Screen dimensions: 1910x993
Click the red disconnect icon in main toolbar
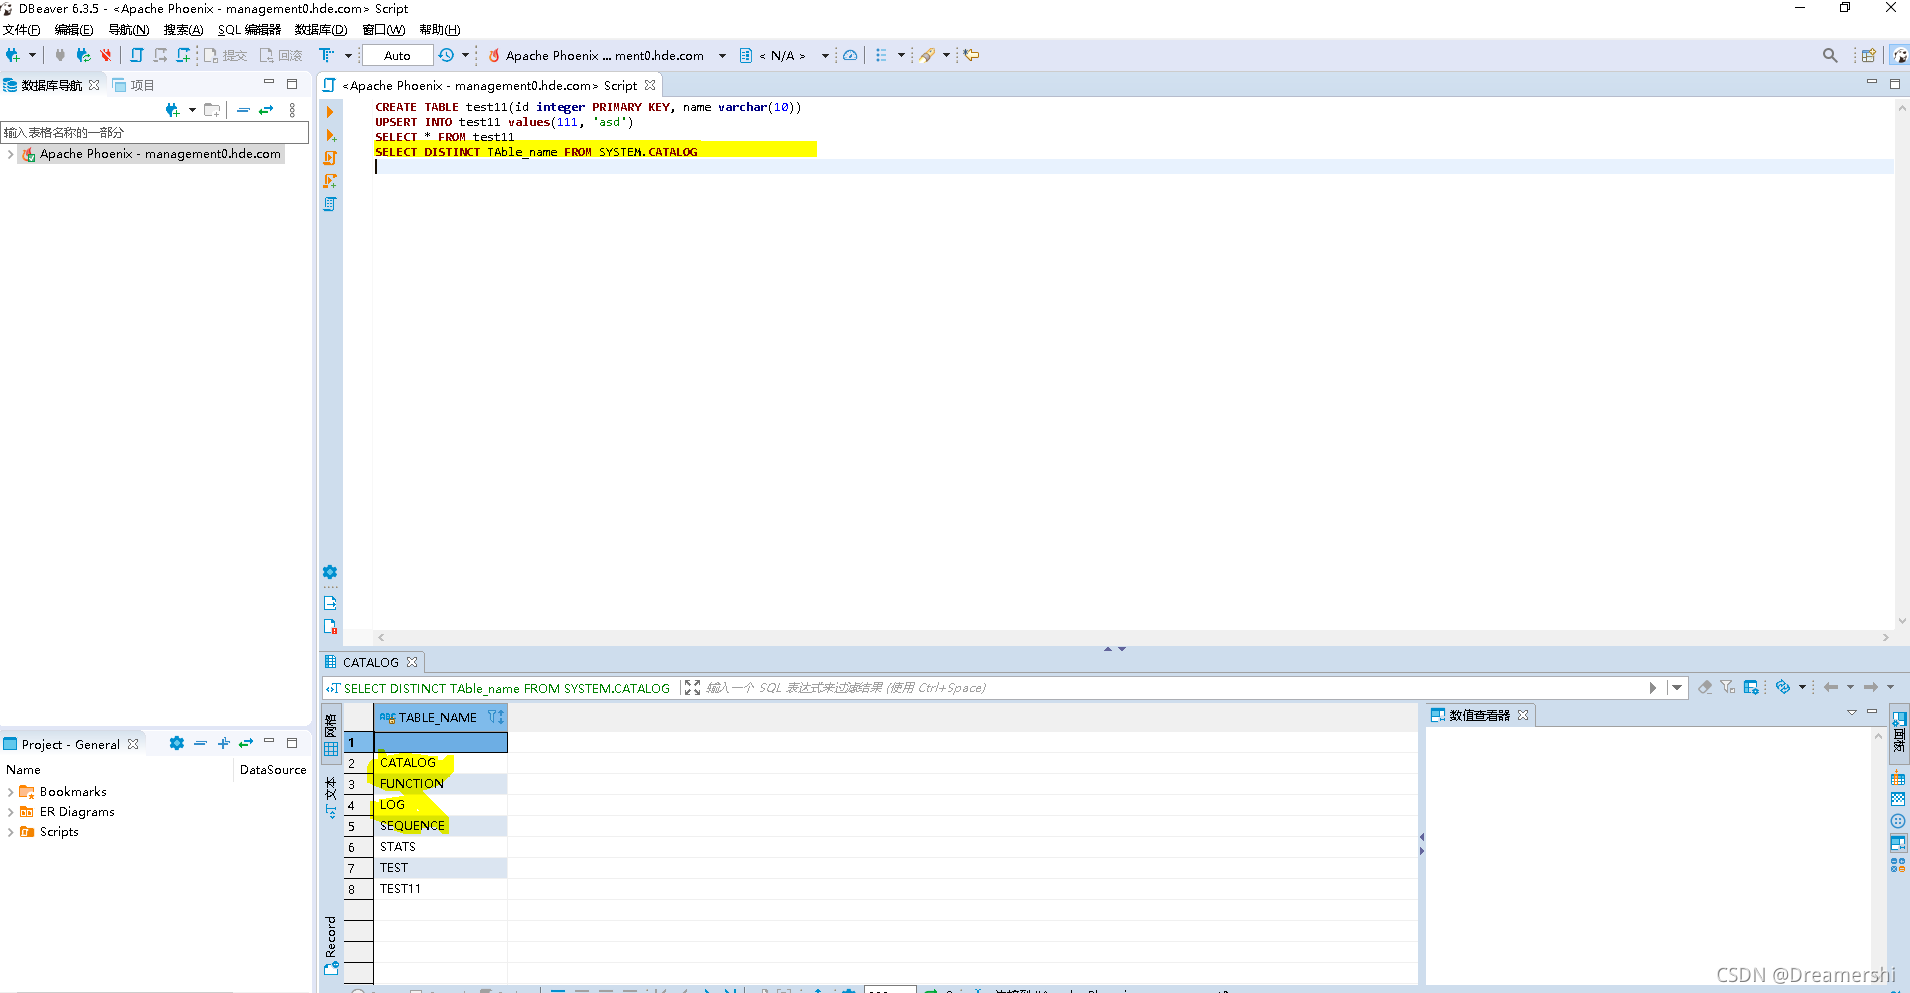click(106, 55)
